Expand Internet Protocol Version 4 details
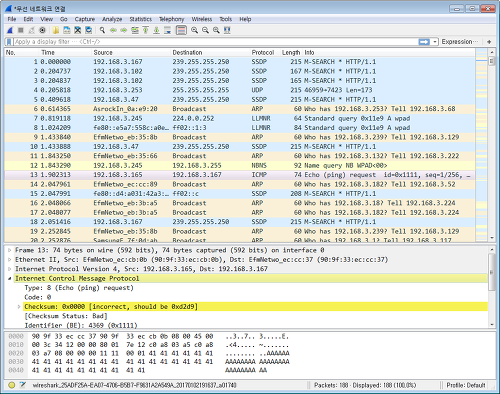The width and height of the screenshot is (500, 394). [x=10, y=269]
